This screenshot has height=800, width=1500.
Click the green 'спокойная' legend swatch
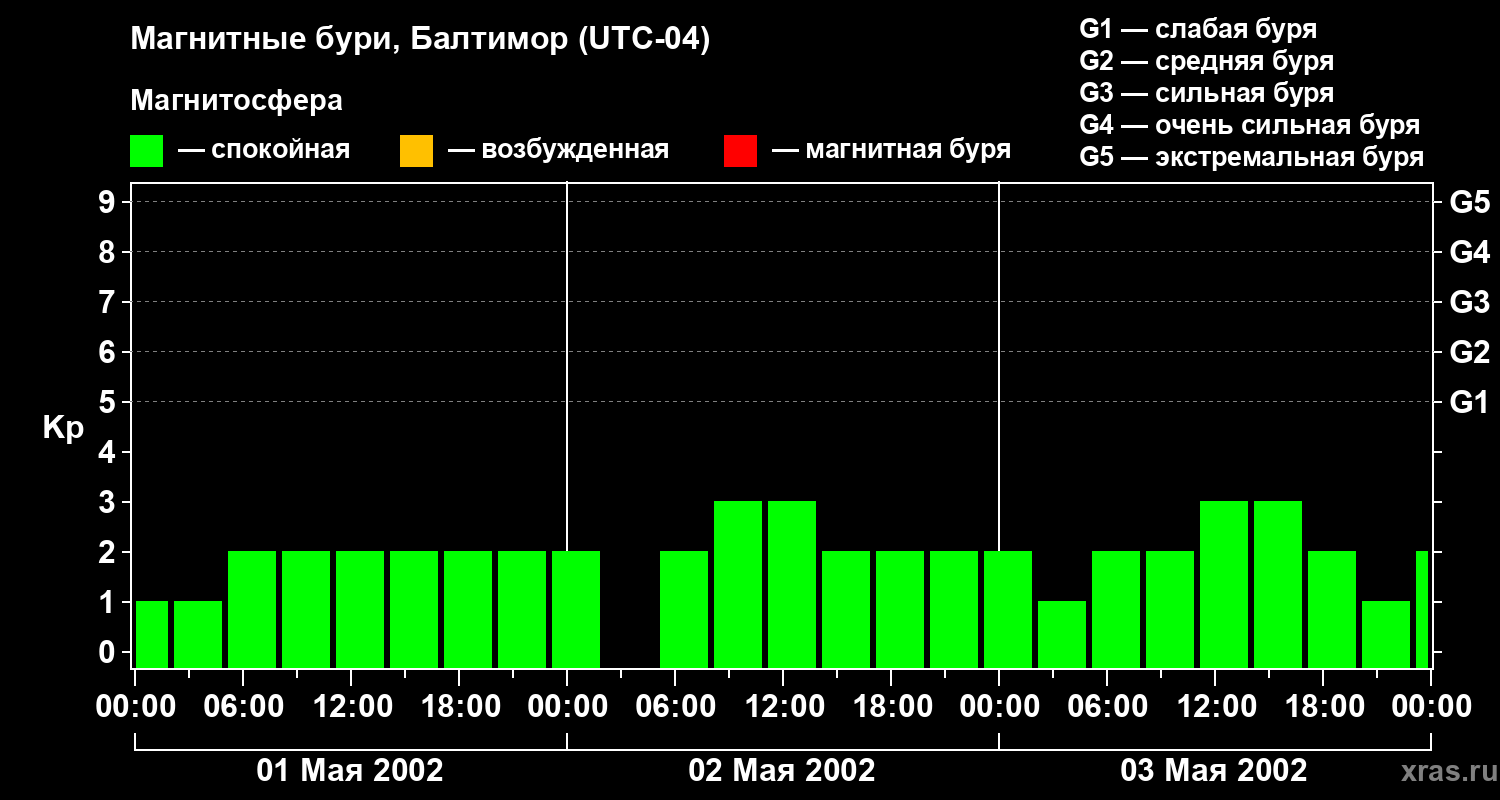point(146,151)
